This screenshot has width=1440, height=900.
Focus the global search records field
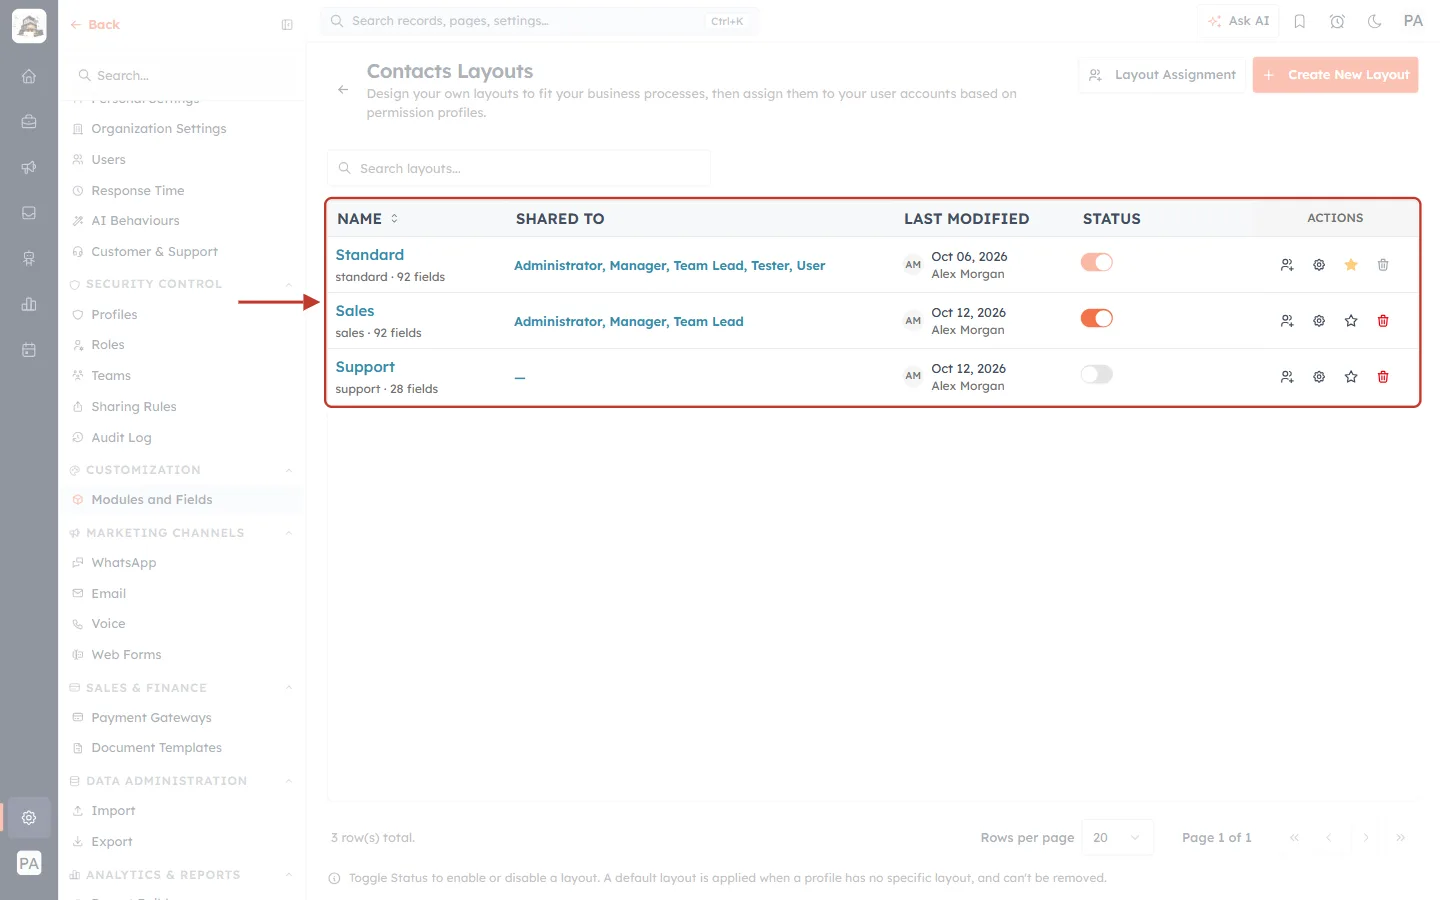540,21
